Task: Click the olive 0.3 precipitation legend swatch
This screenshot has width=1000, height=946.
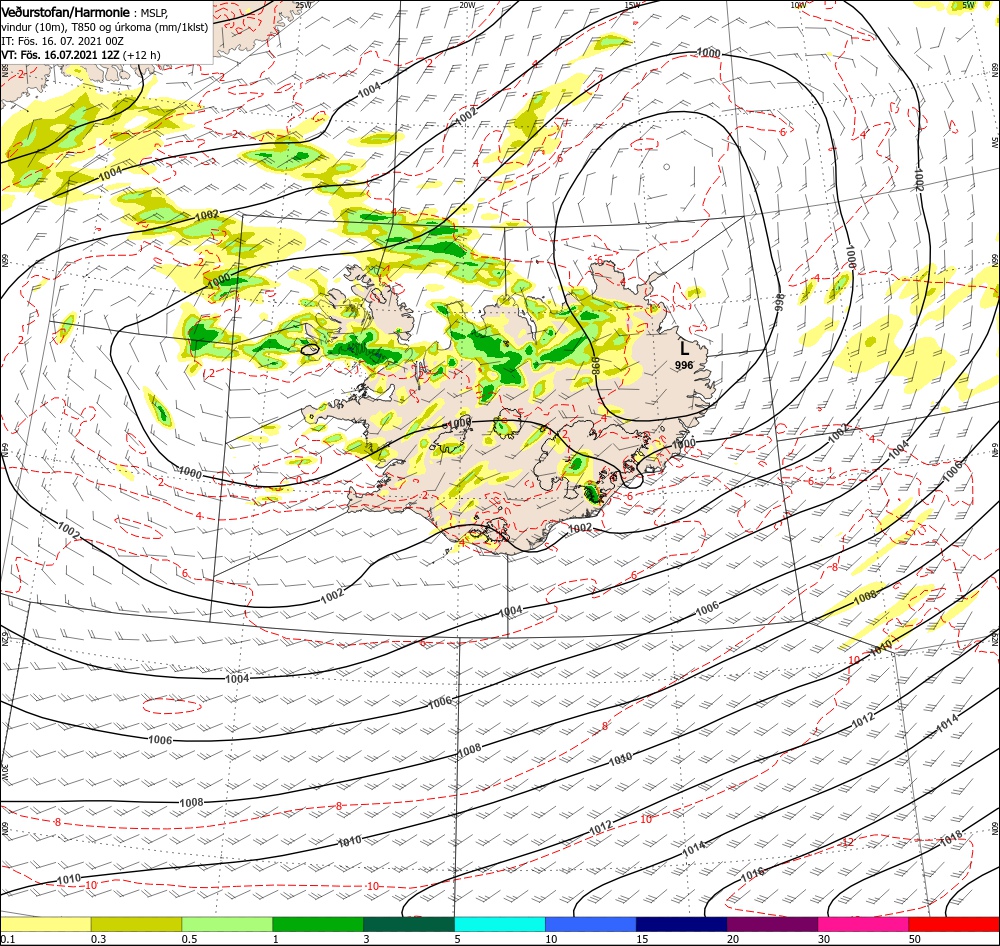Action: [x=136, y=924]
